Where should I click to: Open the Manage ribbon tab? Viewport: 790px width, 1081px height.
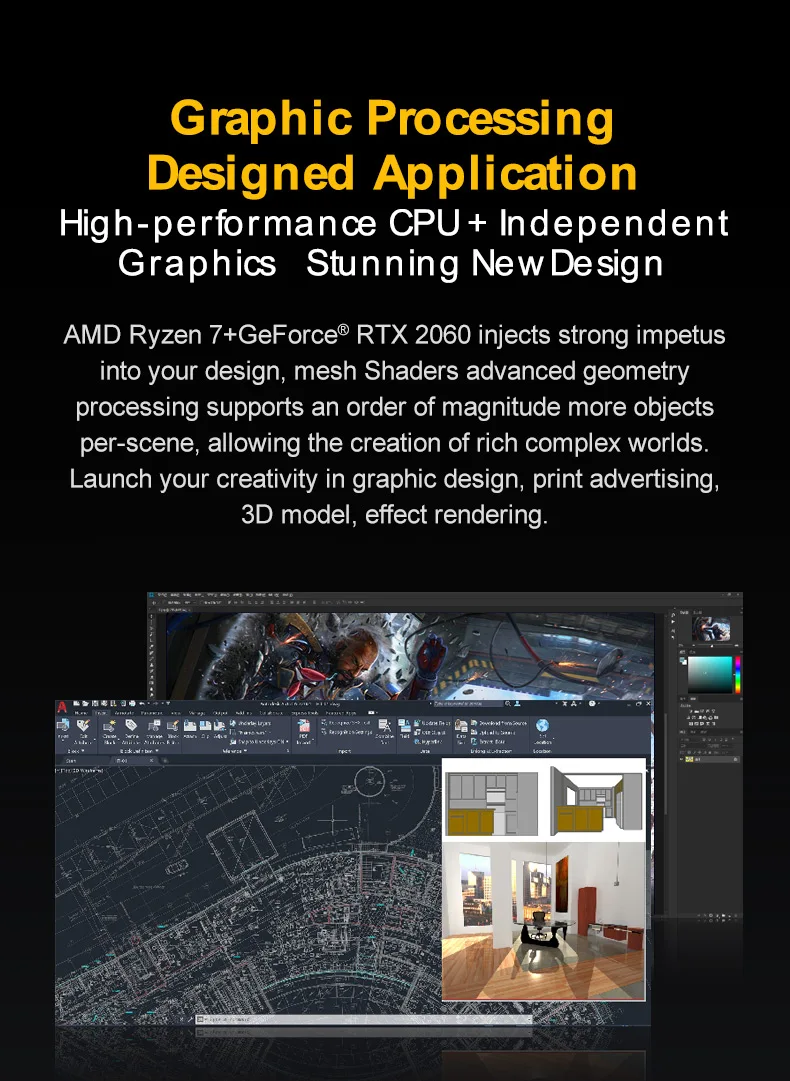click(197, 713)
